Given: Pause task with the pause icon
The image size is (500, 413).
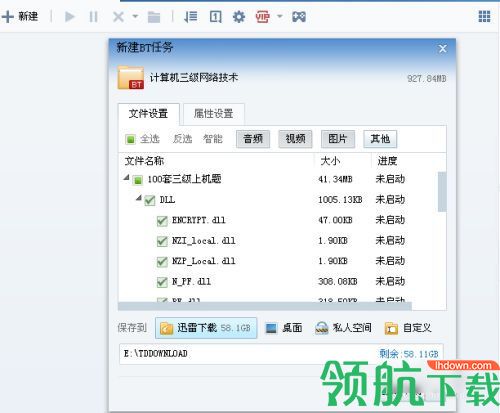Looking at the screenshot, I should tap(93, 16).
